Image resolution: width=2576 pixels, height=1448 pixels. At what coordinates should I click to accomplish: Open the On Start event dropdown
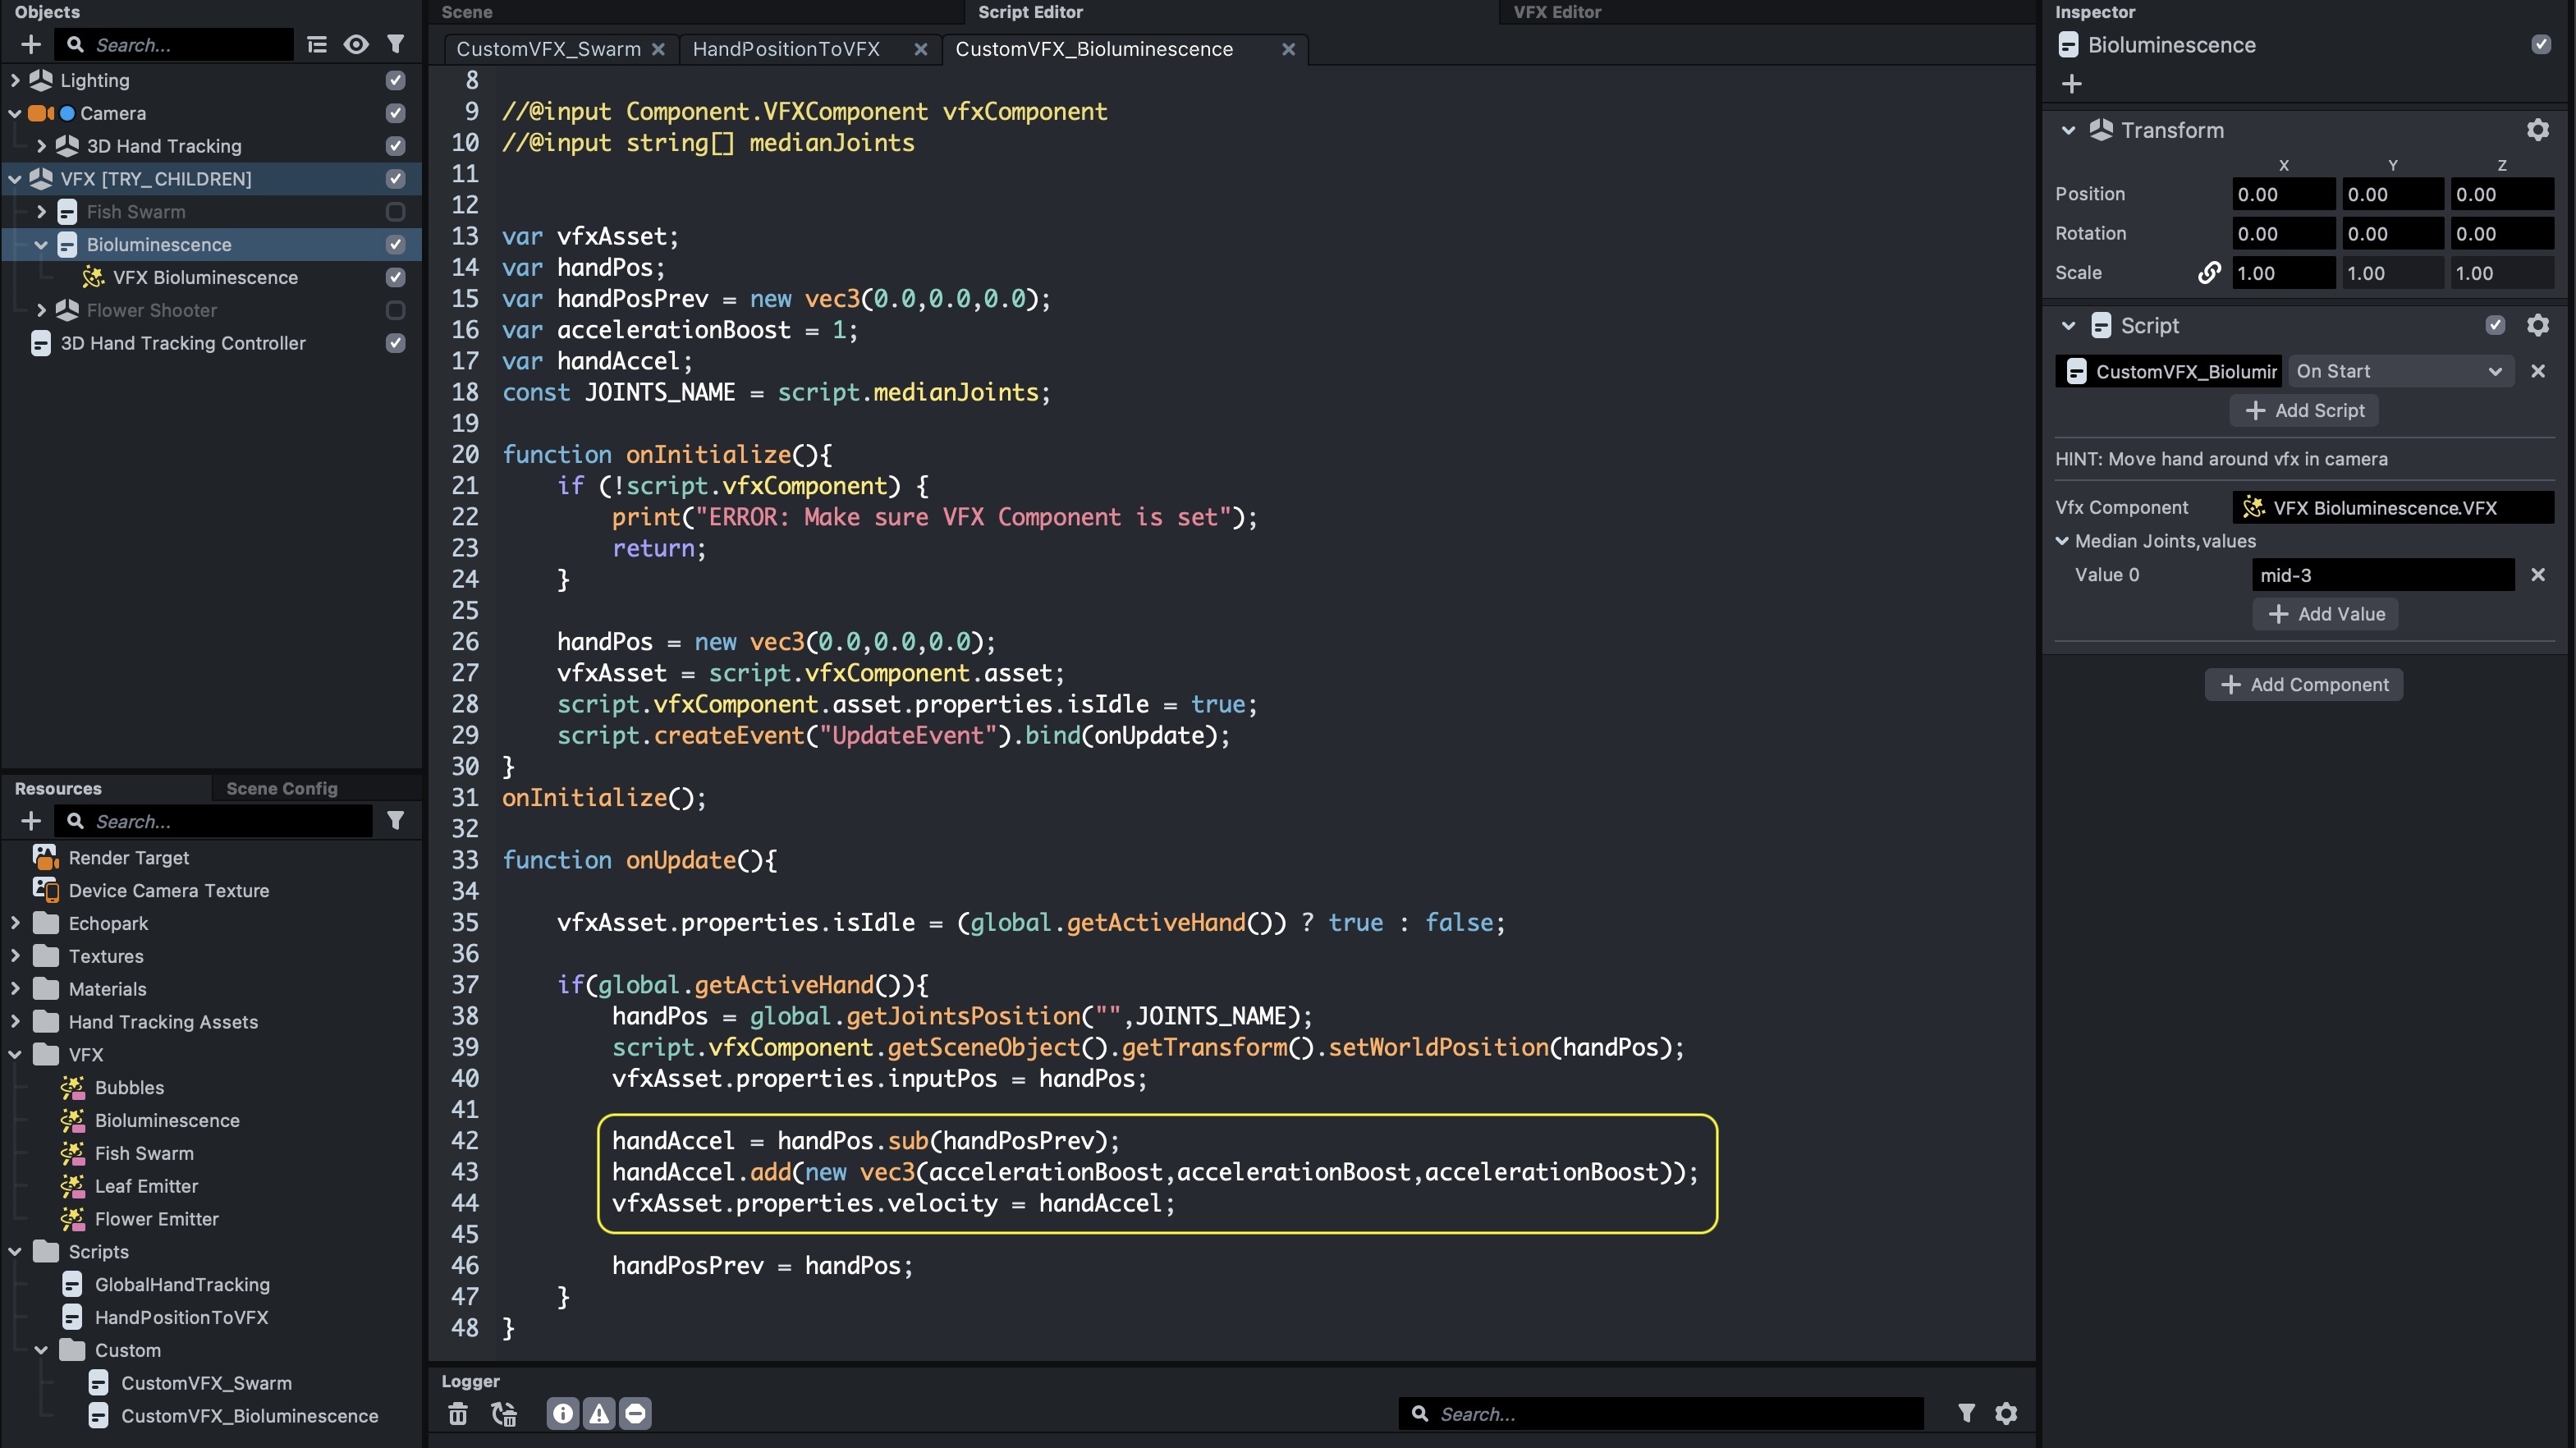(2399, 371)
